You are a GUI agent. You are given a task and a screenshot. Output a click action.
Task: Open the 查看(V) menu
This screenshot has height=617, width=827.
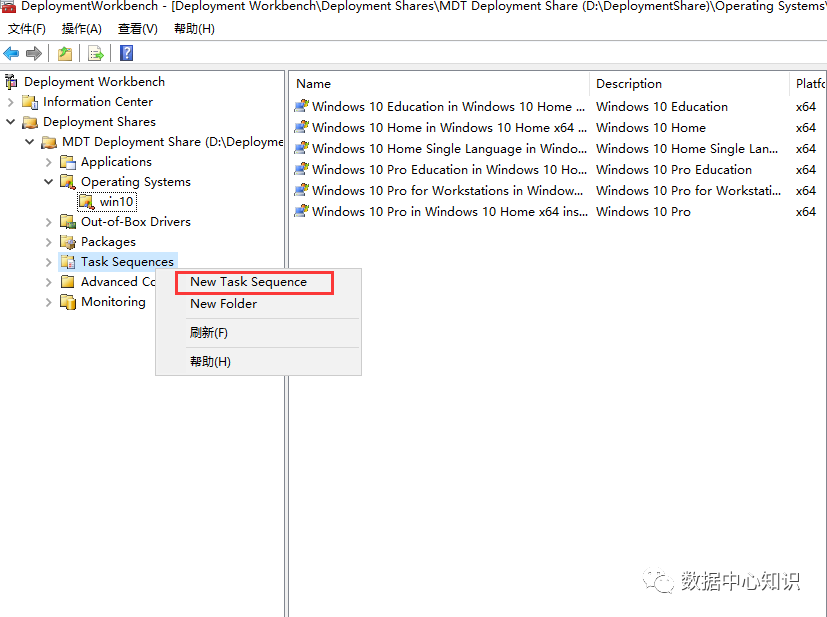click(x=138, y=29)
